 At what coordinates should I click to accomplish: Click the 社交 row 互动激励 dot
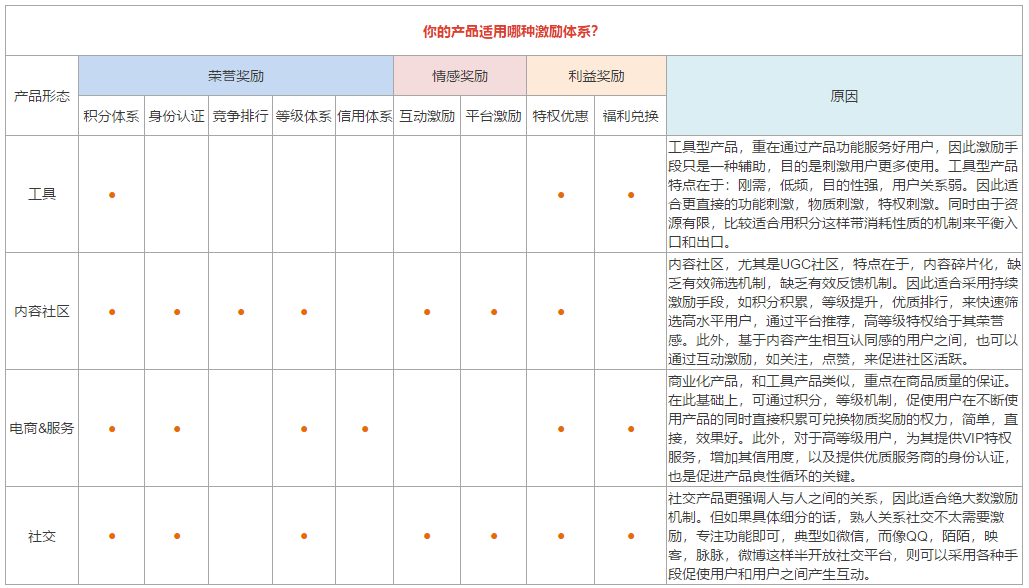coord(427,536)
